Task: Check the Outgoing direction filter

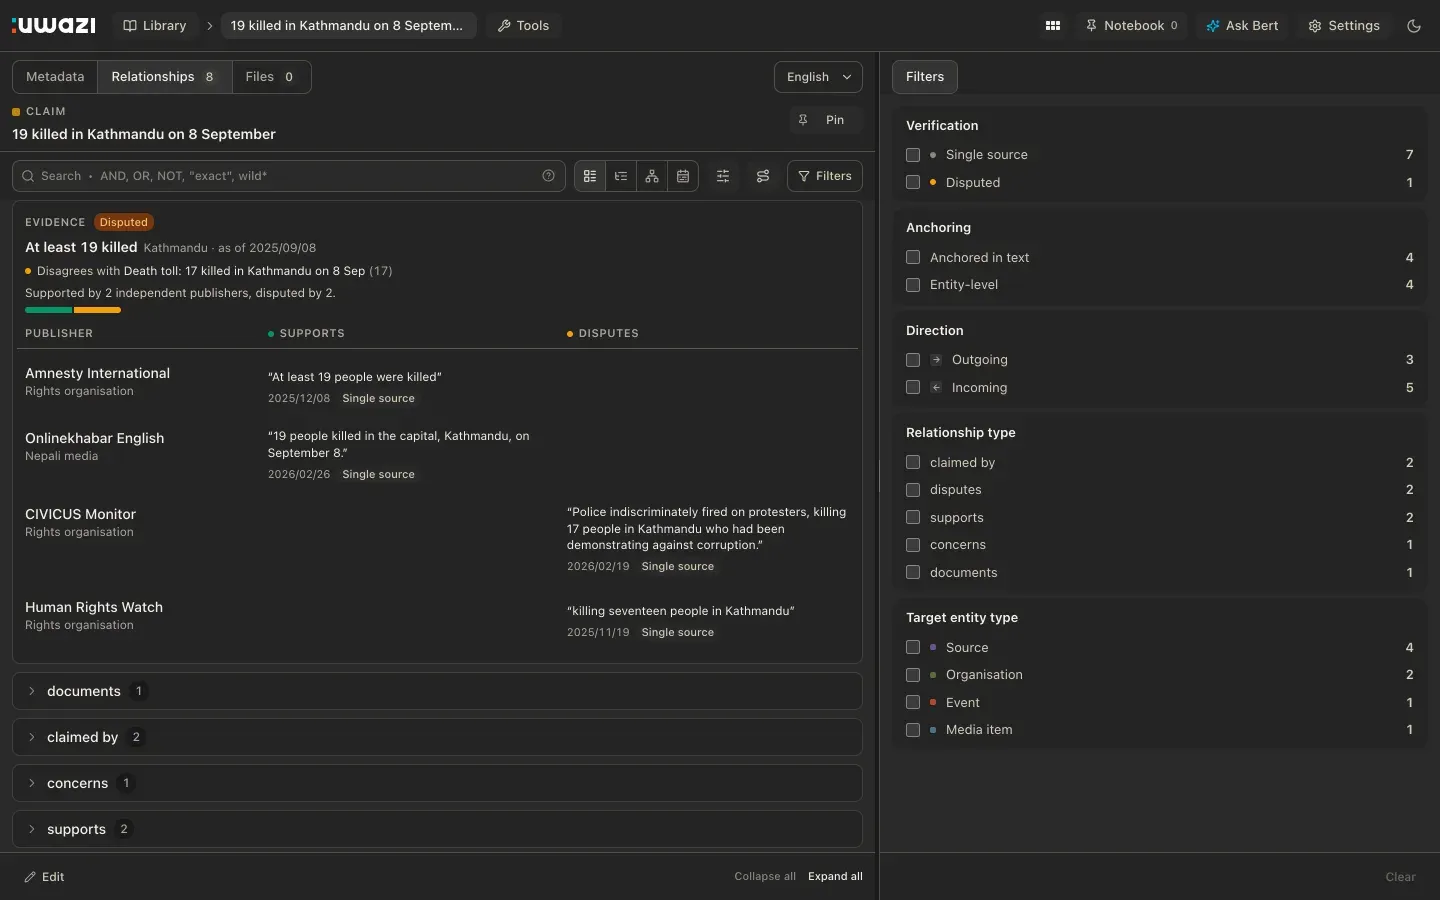Action: point(913,360)
